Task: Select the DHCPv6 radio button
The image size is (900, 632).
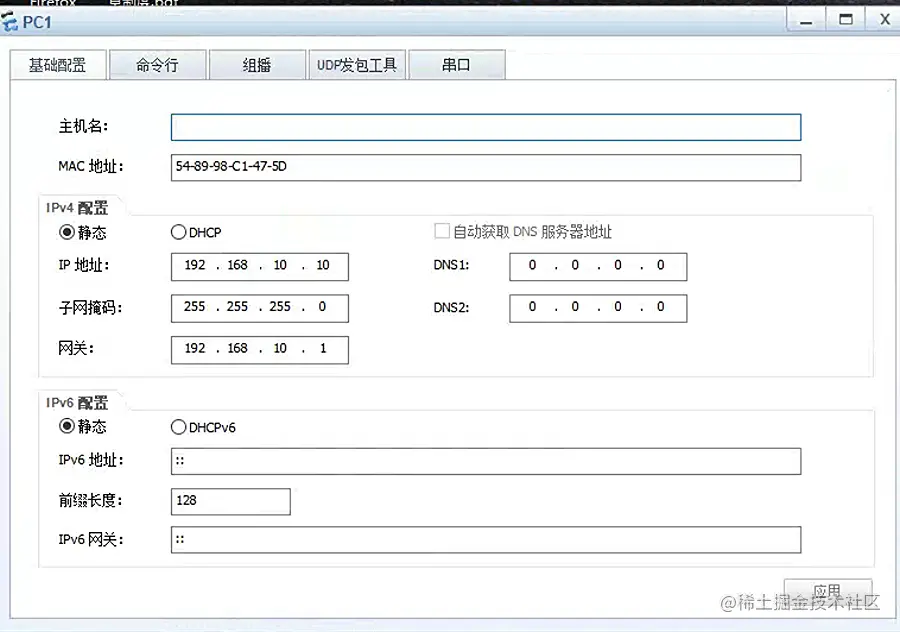Action: point(179,427)
